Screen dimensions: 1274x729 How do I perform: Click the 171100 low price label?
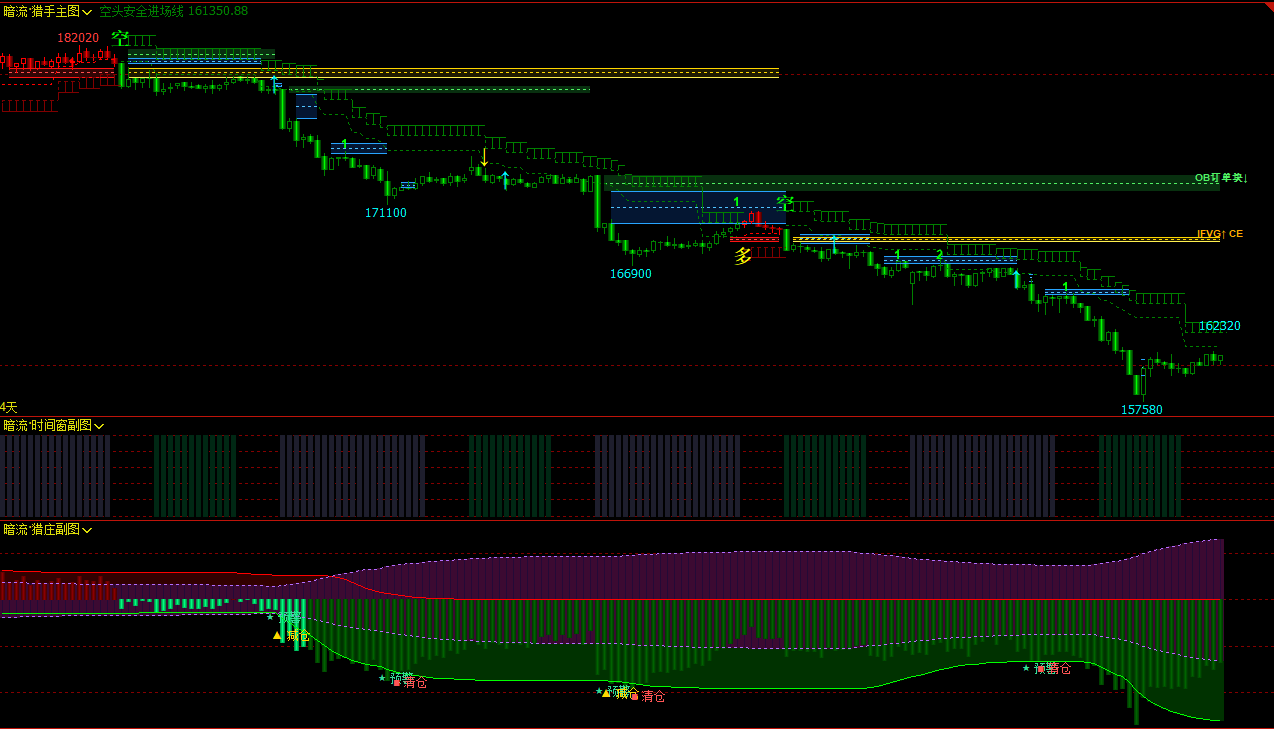tap(386, 212)
